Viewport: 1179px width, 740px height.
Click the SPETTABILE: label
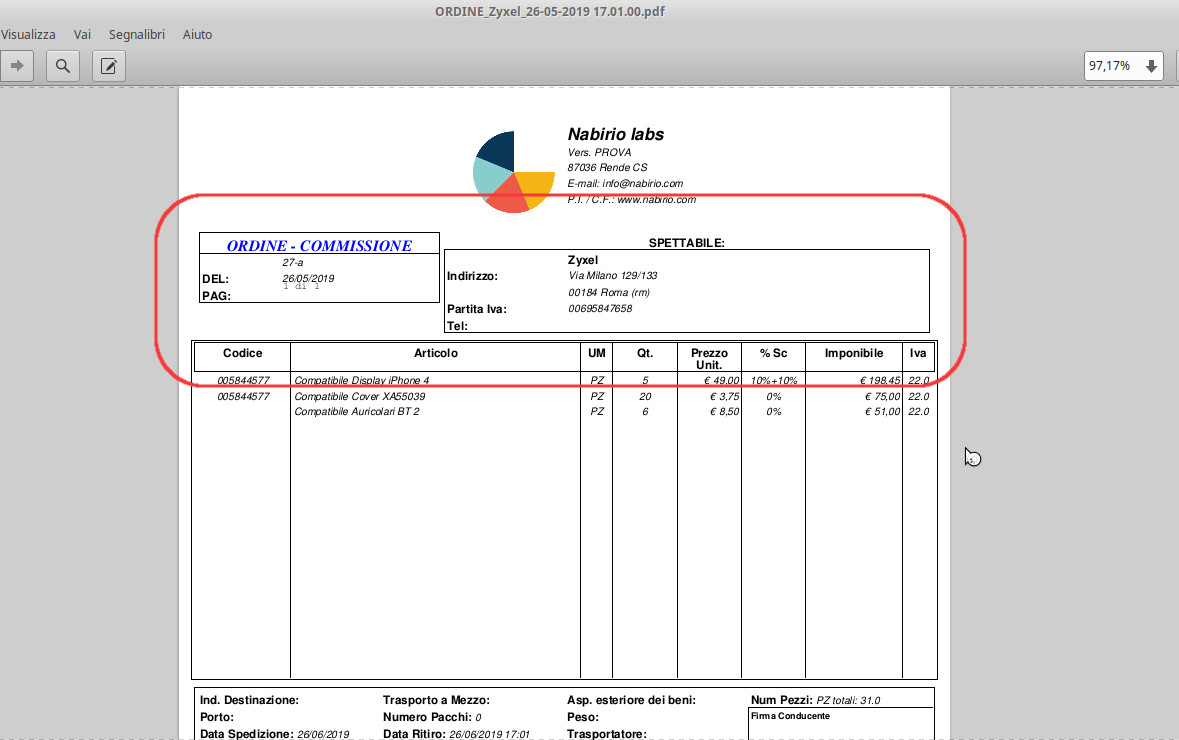pos(686,243)
